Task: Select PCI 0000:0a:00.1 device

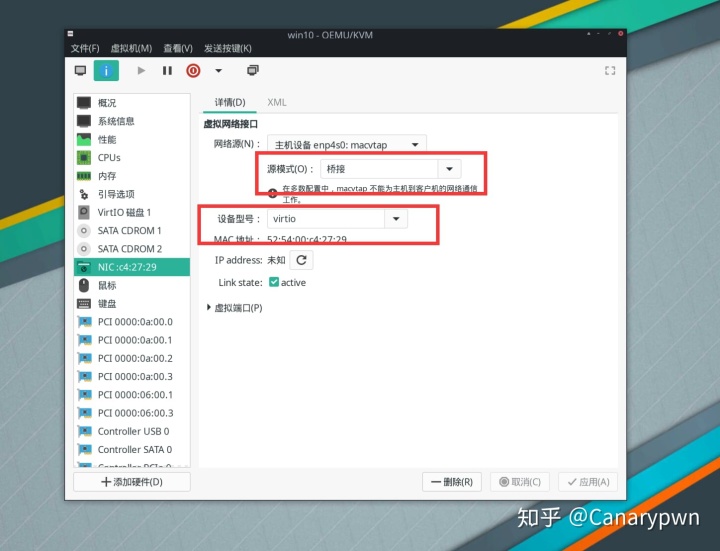Action: (x=132, y=340)
